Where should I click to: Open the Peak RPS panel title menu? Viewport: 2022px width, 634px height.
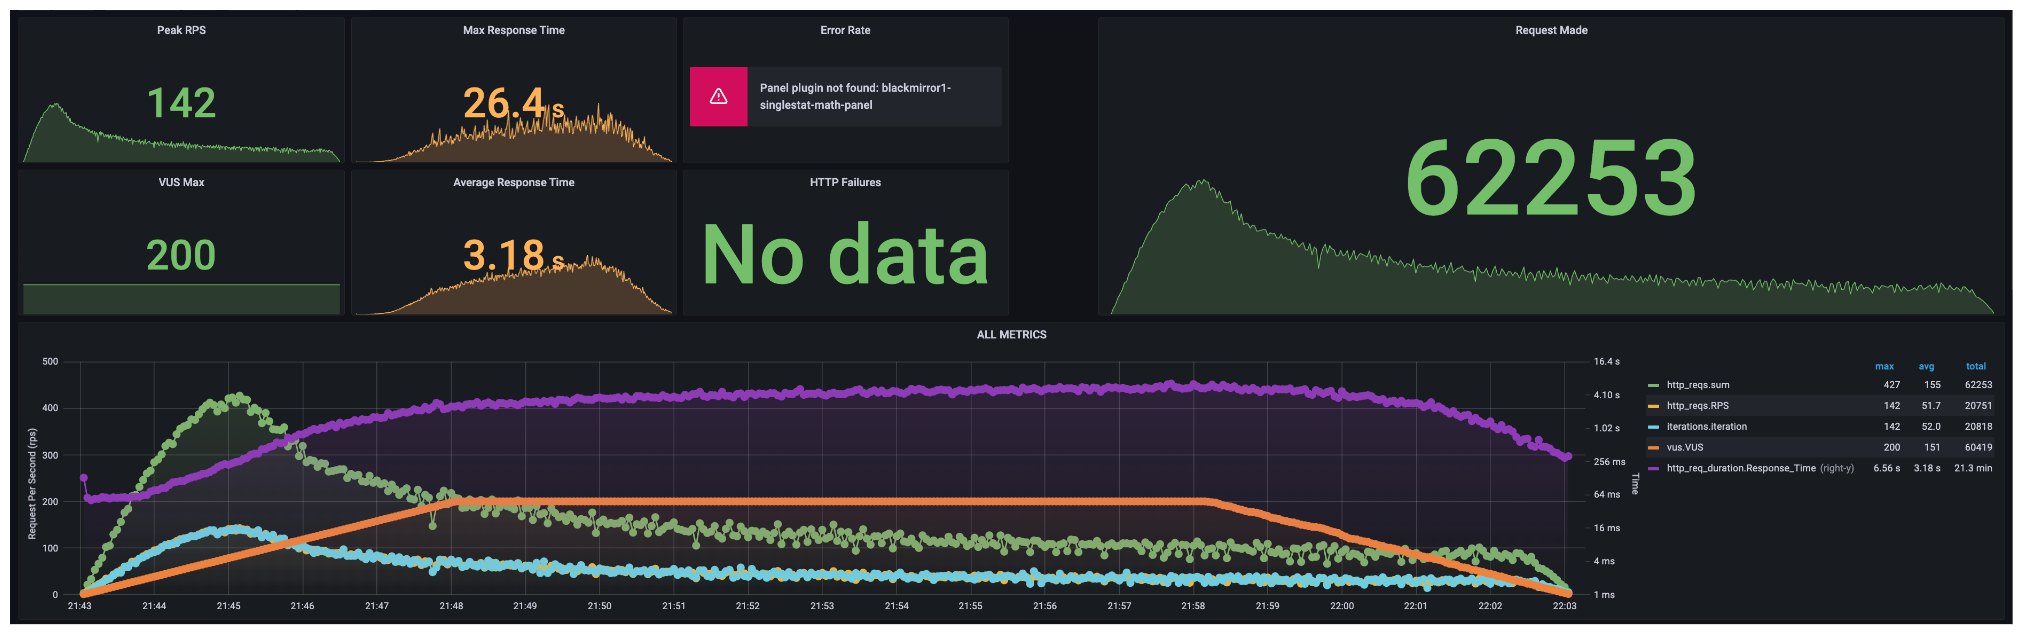[181, 30]
